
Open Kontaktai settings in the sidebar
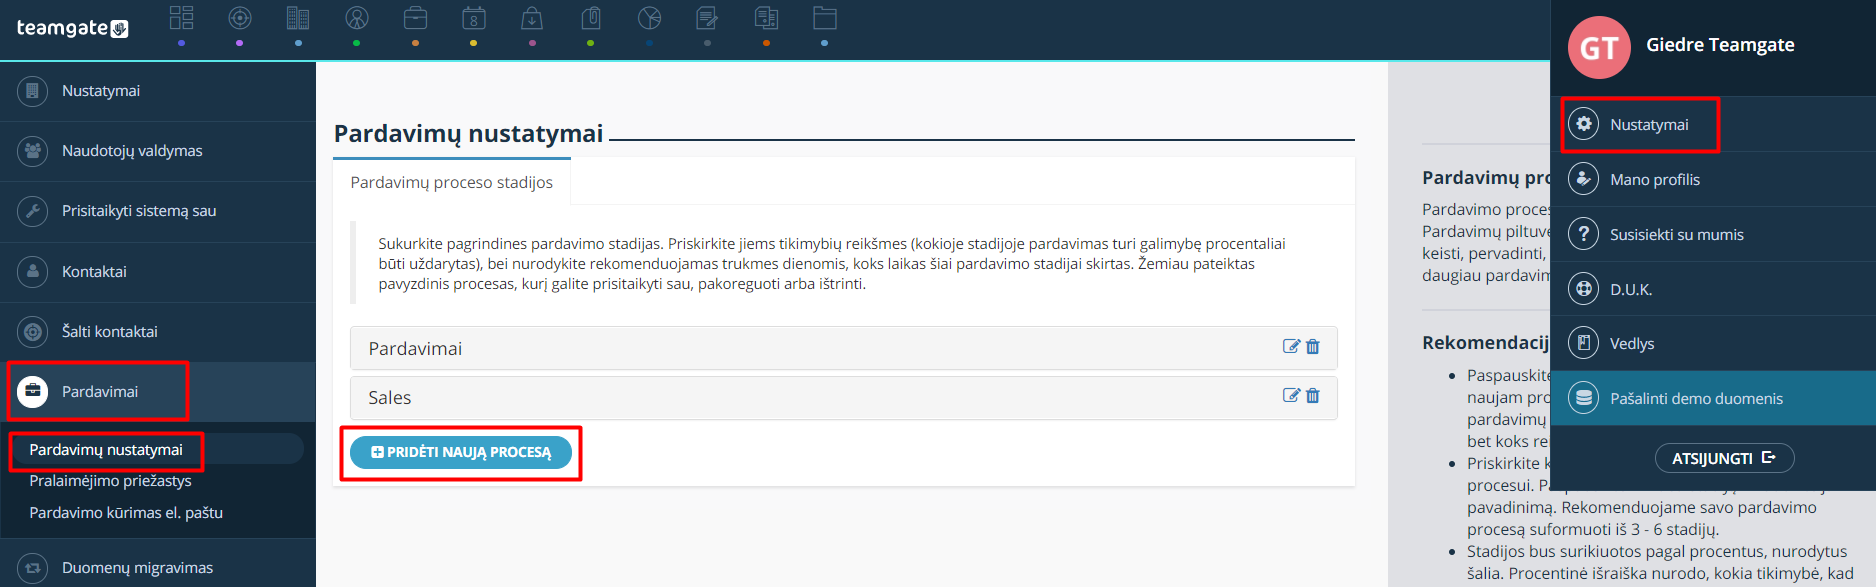(158, 272)
